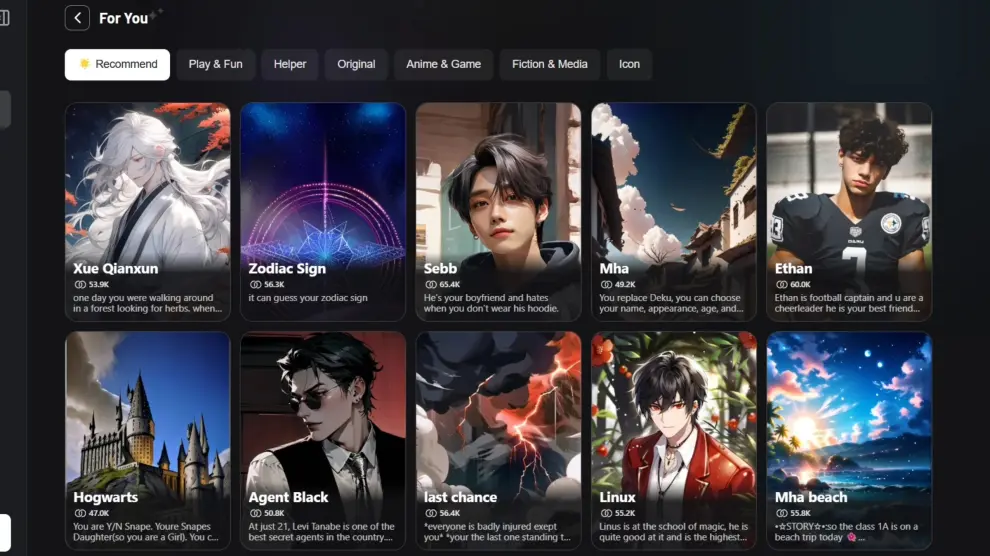
Task: Open the Zodiac Sign character card
Action: [x=323, y=211]
